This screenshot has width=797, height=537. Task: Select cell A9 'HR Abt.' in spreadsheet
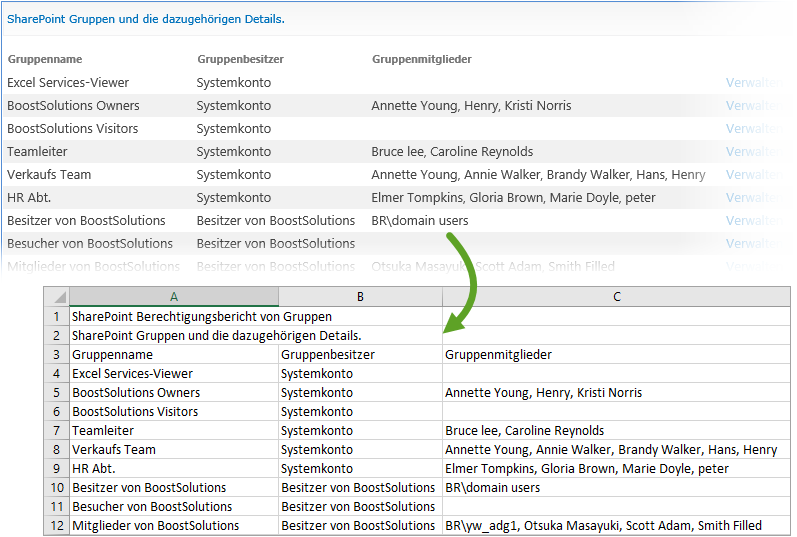[174, 468]
